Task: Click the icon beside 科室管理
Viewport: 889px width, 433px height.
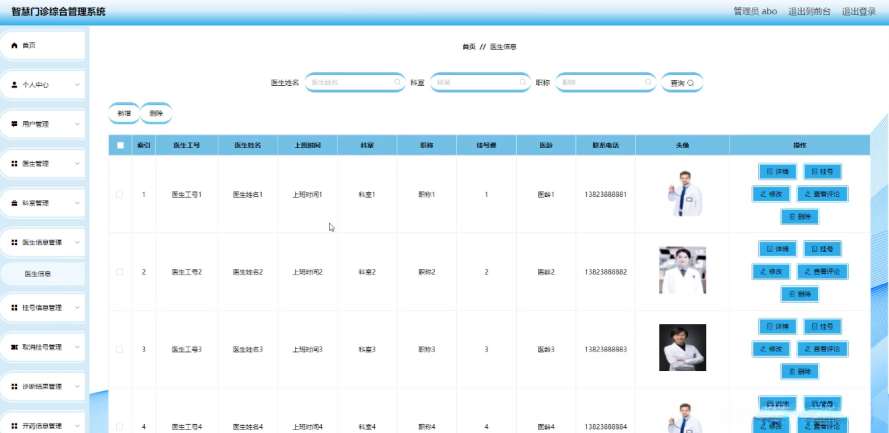Action: point(15,203)
